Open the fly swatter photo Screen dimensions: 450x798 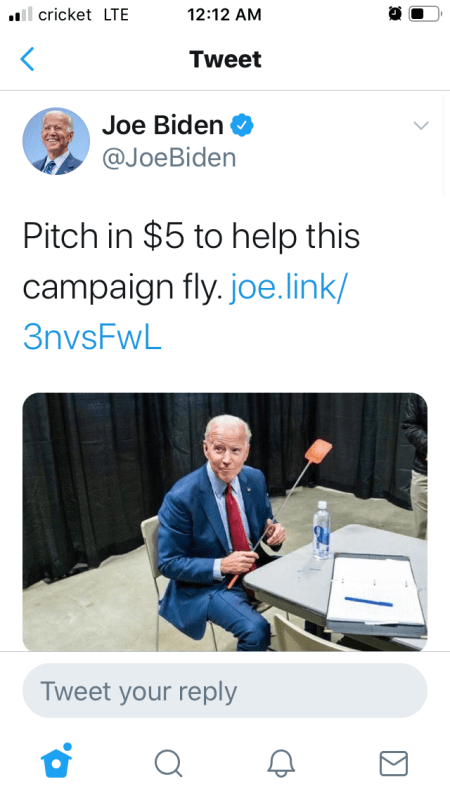coord(225,522)
